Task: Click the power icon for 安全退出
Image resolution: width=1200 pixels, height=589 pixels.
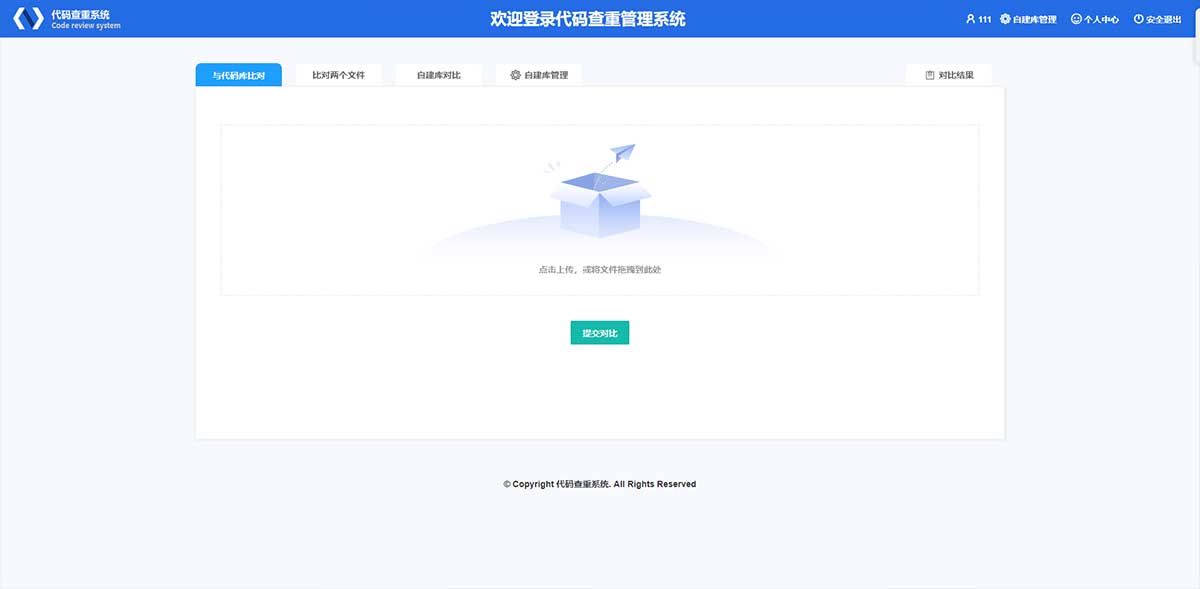Action: coord(1138,19)
